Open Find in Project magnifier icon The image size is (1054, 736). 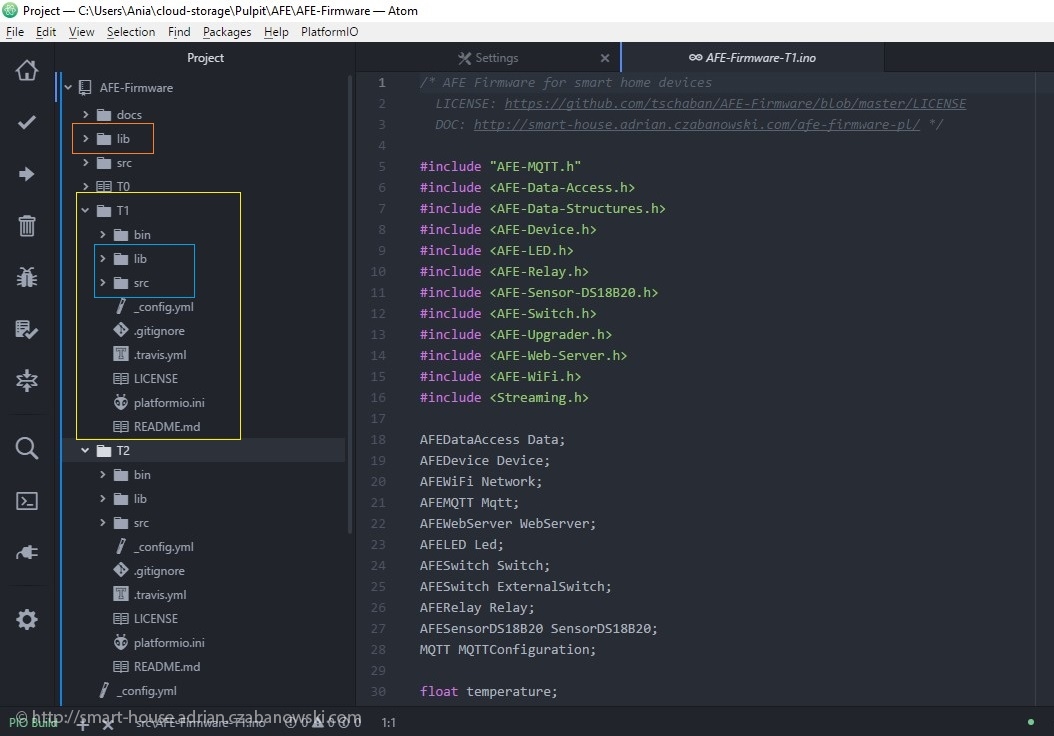[x=27, y=448]
